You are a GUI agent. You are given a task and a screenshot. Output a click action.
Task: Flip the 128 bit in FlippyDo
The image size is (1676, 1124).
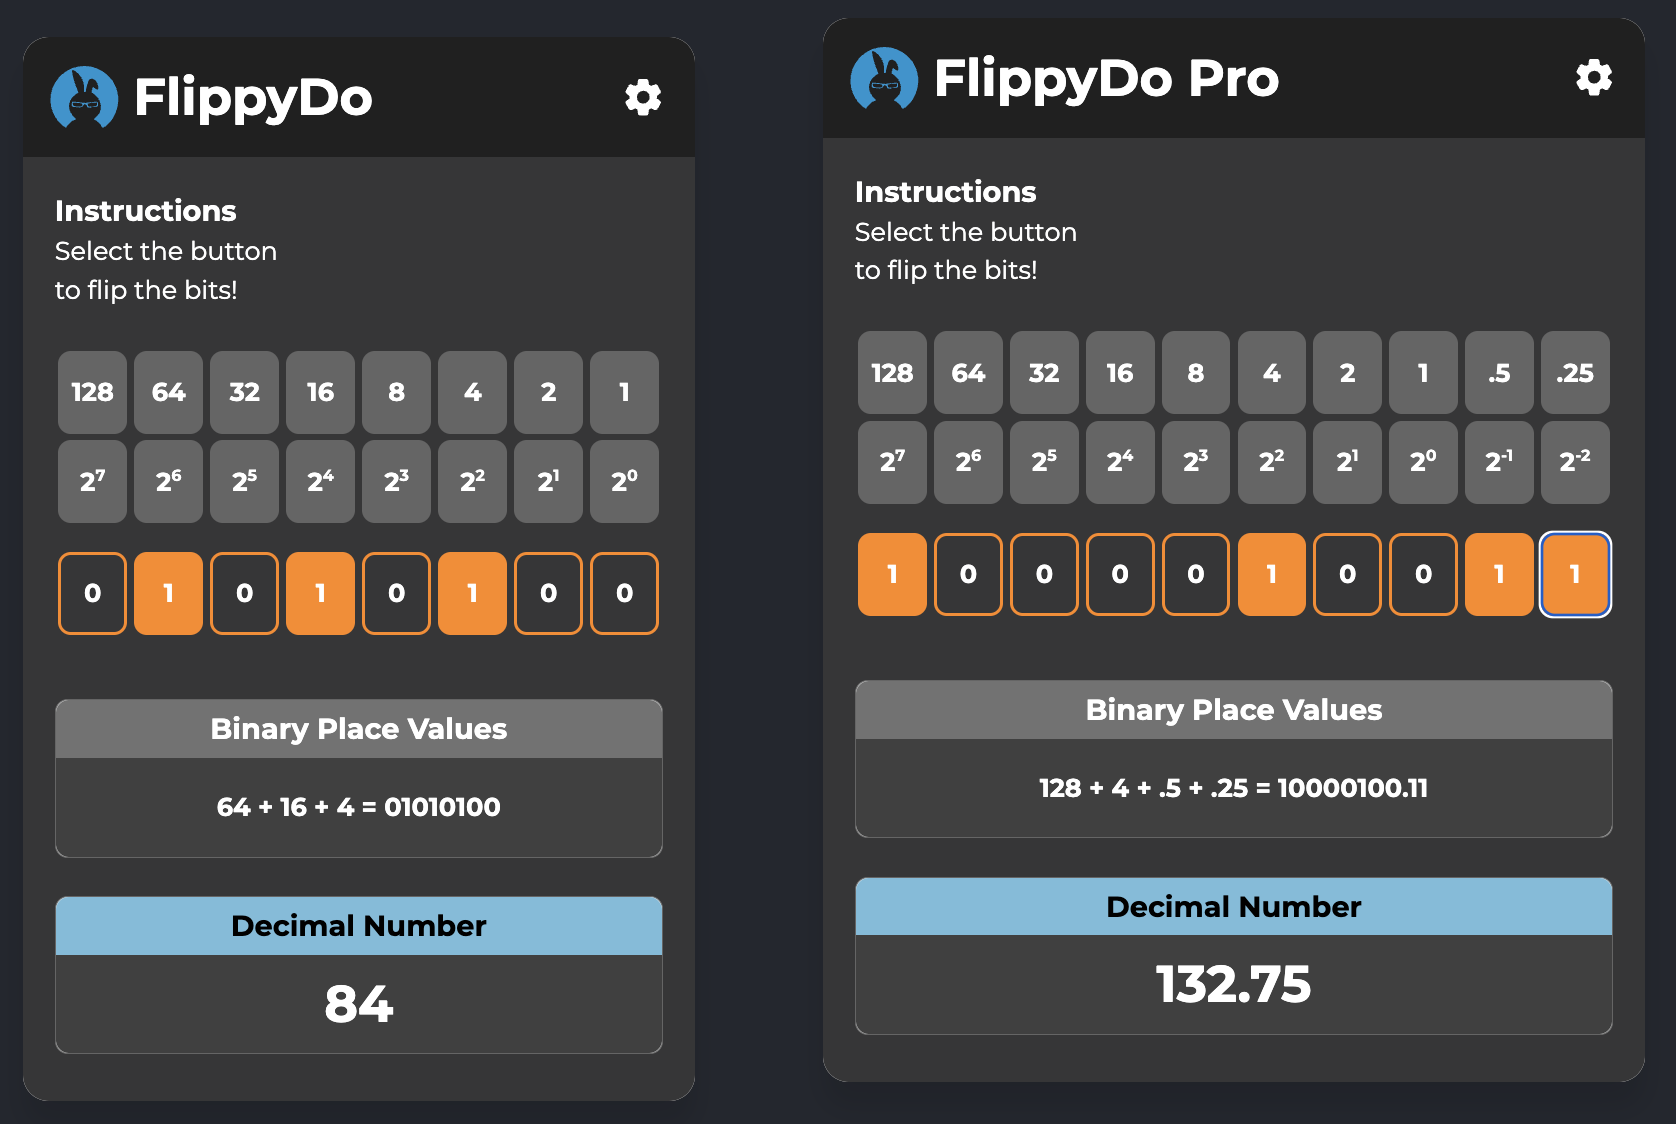[x=92, y=593]
